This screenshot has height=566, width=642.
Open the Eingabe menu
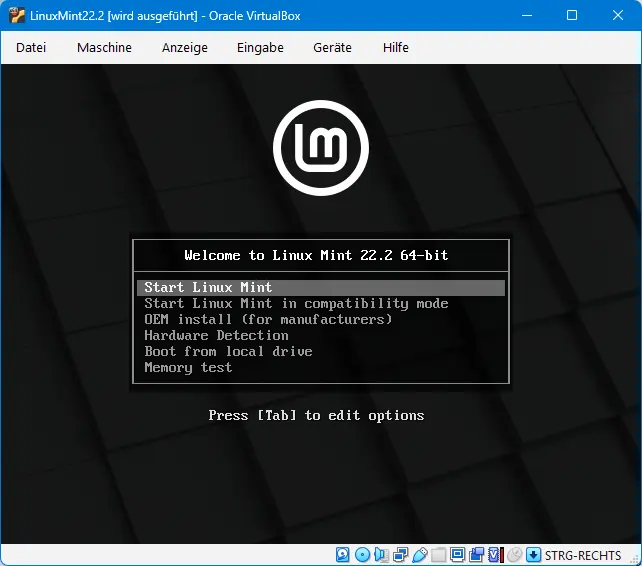coord(260,48)
